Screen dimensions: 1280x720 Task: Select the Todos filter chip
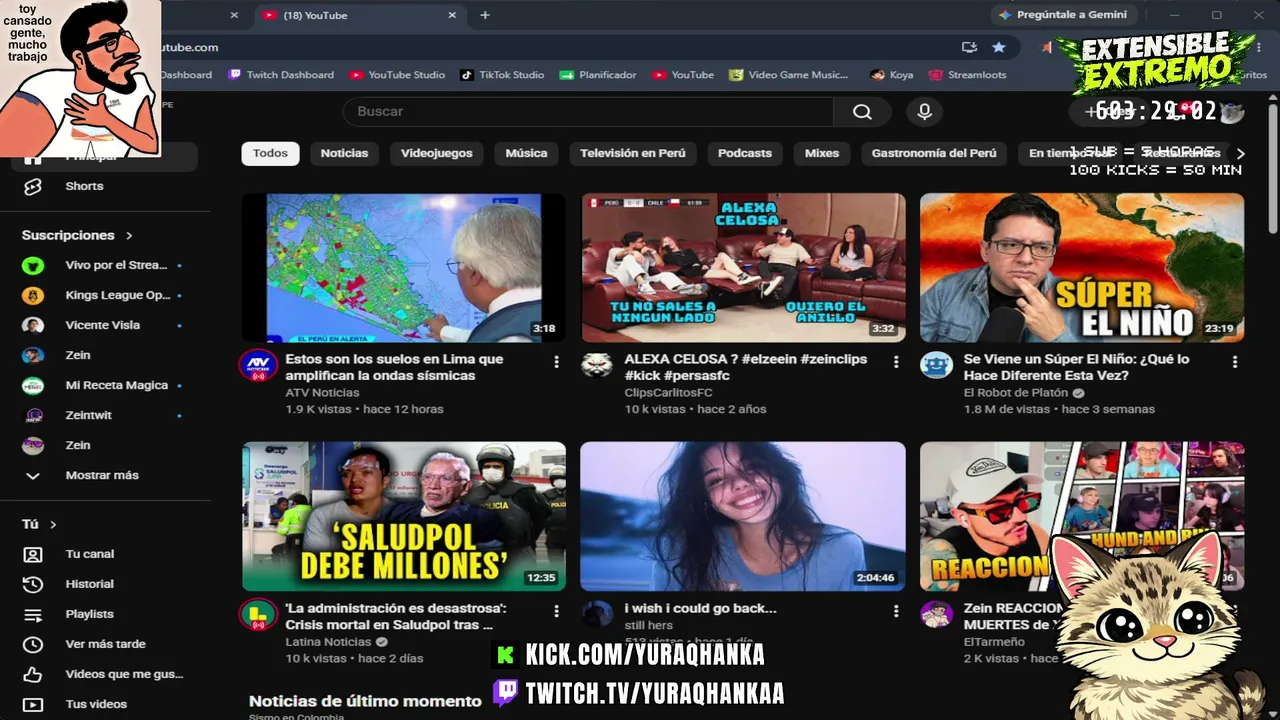270,153
